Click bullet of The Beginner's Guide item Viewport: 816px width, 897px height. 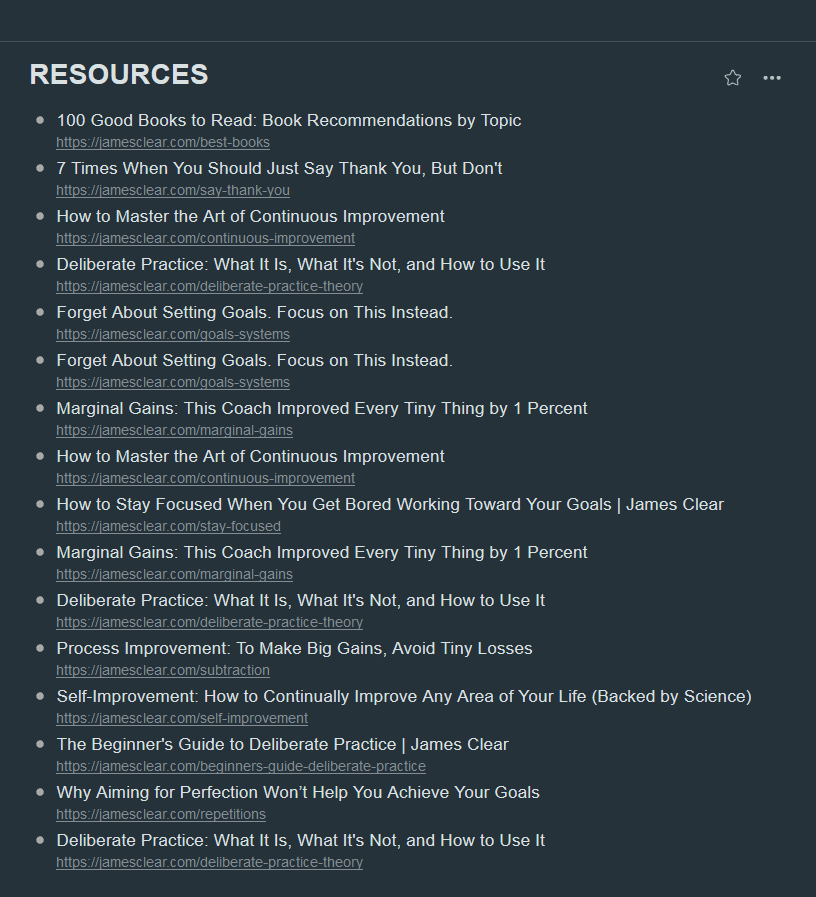[40, 744]
